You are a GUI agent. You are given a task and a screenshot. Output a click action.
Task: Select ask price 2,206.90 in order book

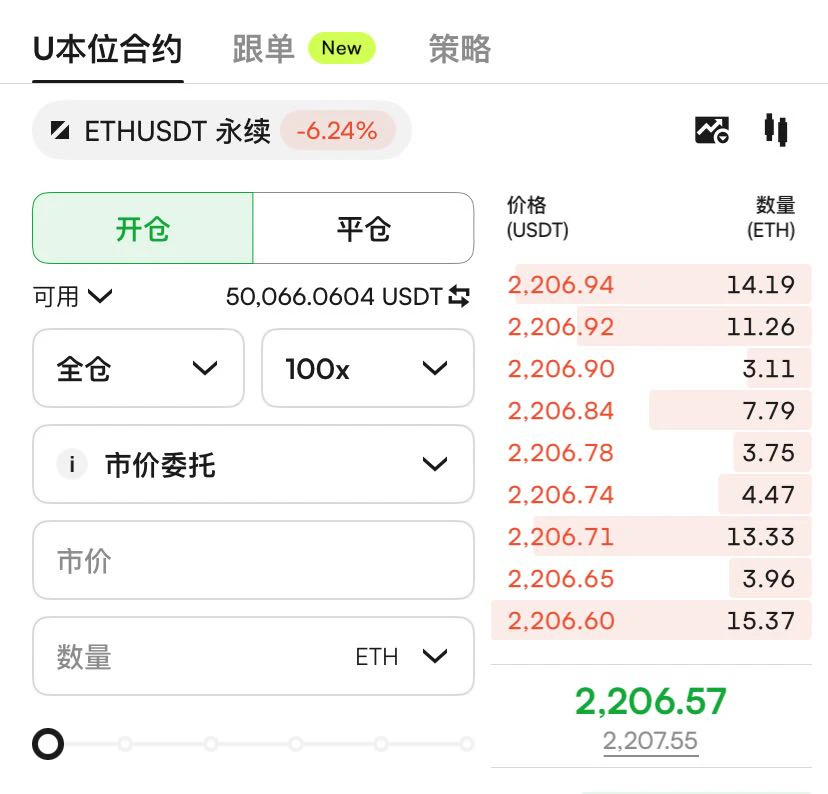tap(561, 368)
